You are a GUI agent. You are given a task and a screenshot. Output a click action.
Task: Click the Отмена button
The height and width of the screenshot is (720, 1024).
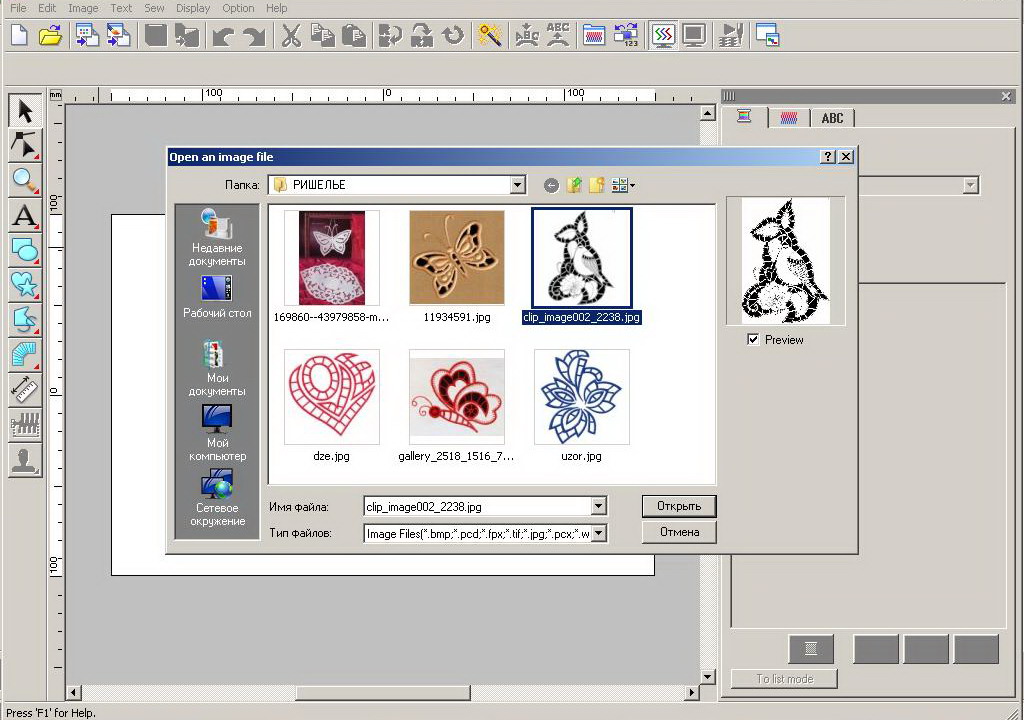pos(679,532)
